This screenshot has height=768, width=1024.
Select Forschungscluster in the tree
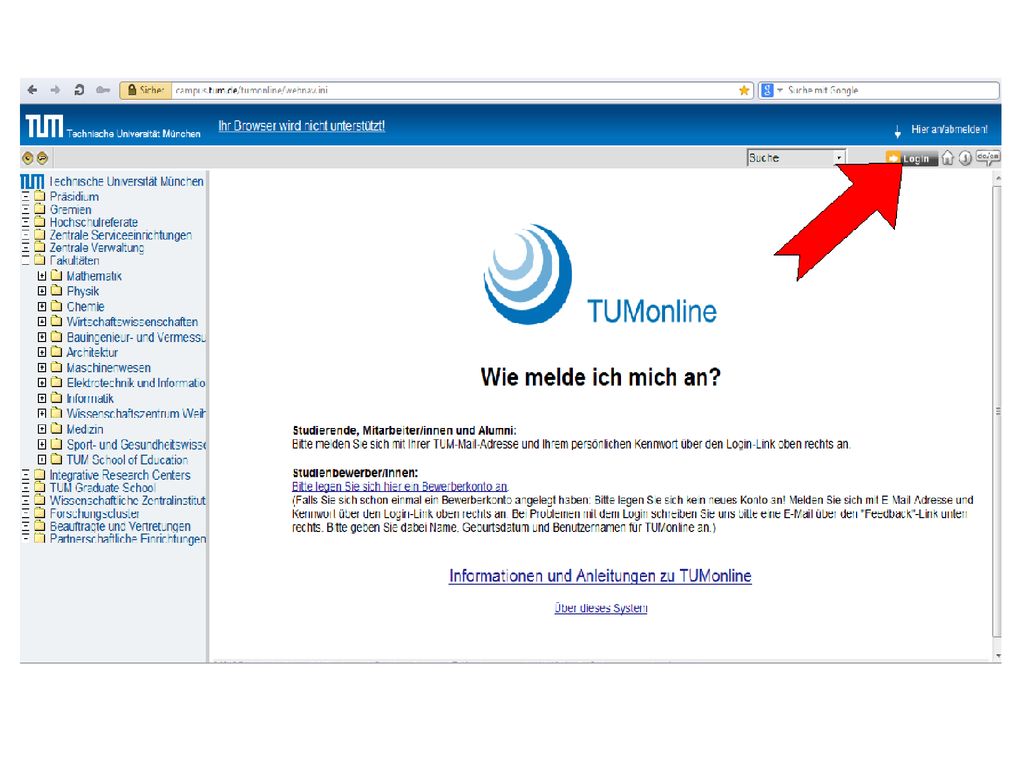click(95, 513)
